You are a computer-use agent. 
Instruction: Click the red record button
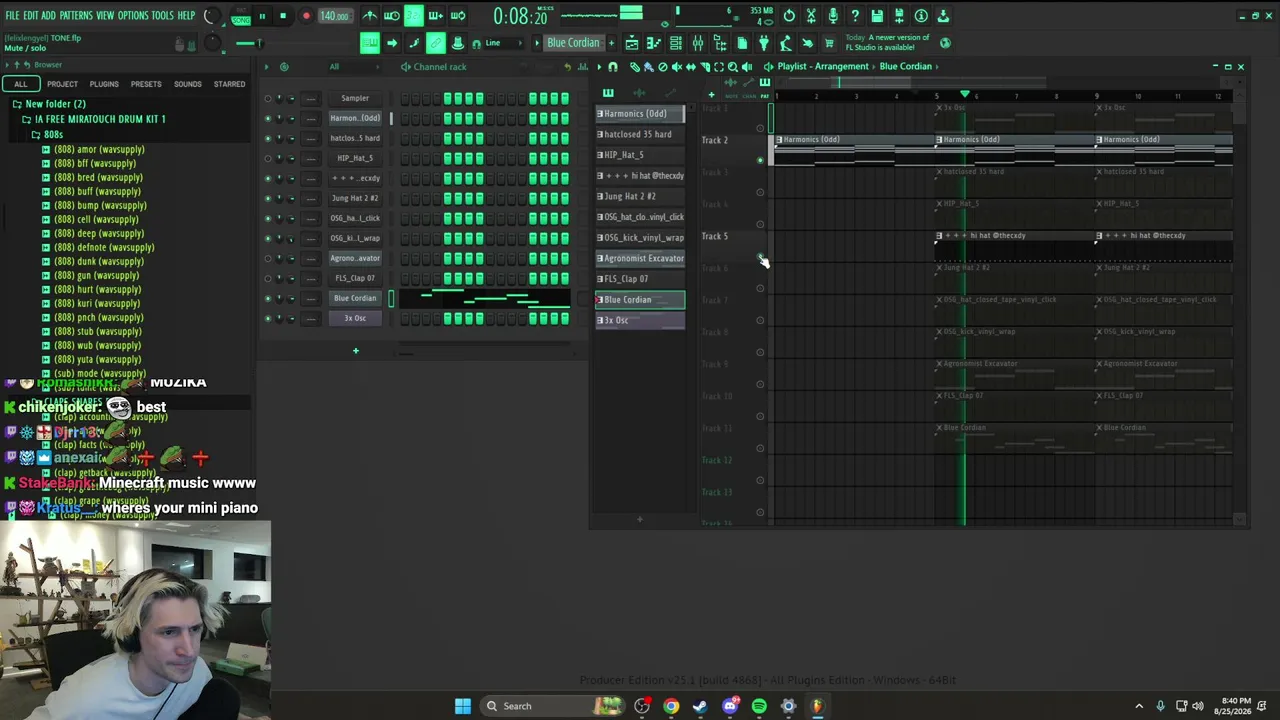(x=306, y=16)
